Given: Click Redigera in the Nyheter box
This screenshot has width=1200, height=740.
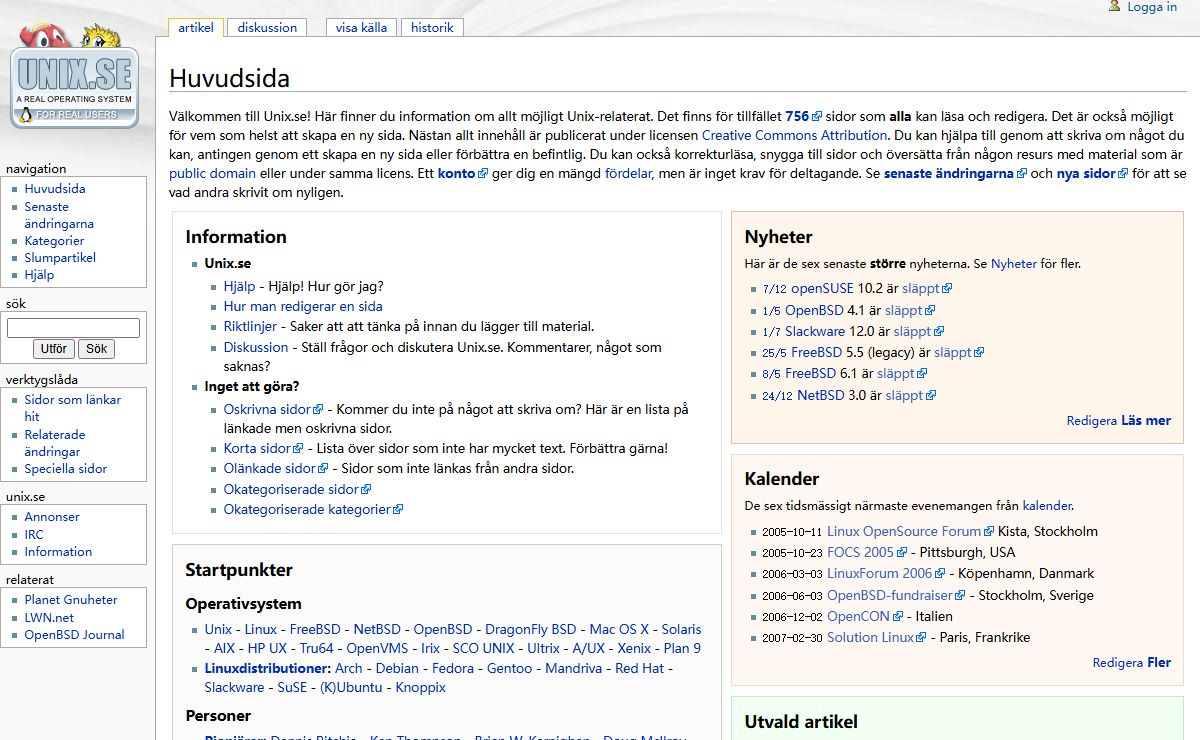Looking at the screenshot, I should 1092,420.
